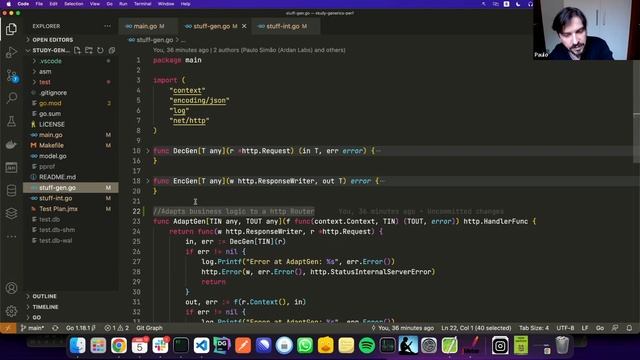Click New File icon in Explorer header

pyautogui.click(x=78, y=50)
